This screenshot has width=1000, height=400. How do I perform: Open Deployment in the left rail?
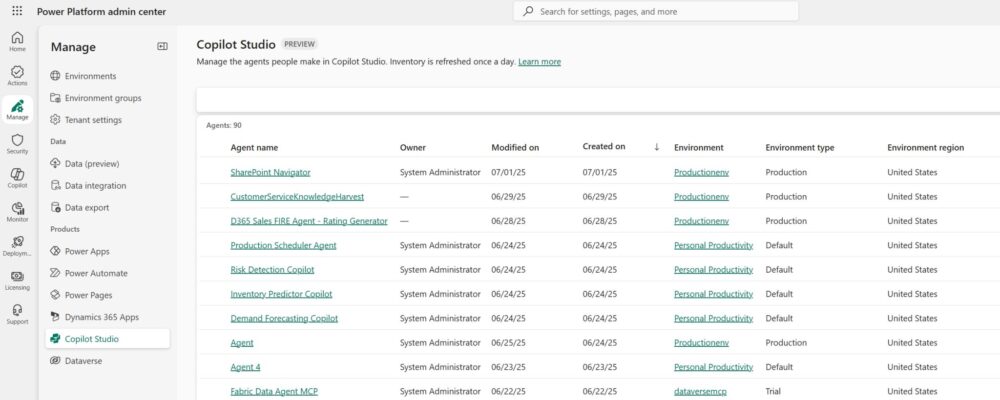point(17,246)
